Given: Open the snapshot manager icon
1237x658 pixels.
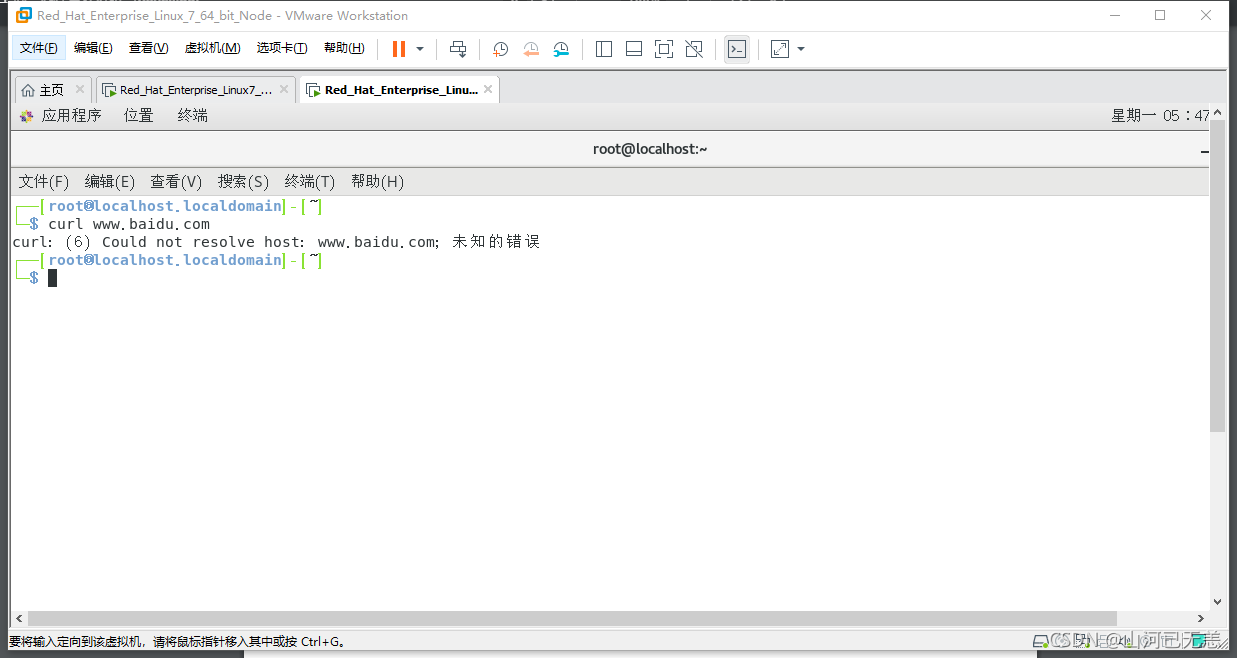Looking at the screenshot, I should (561, 49).
